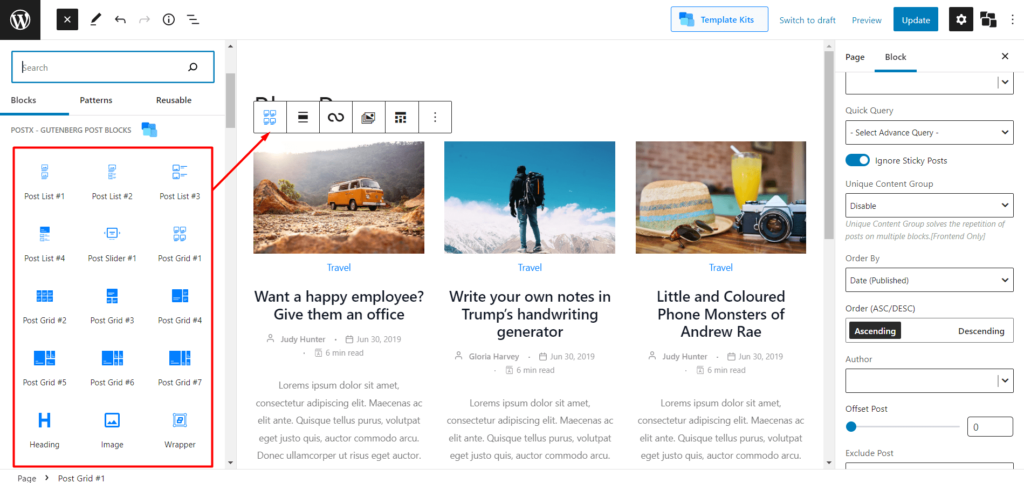Open Unique Content Group dropdown
This screenshot has width=1024, height=483.
(929, 206)
